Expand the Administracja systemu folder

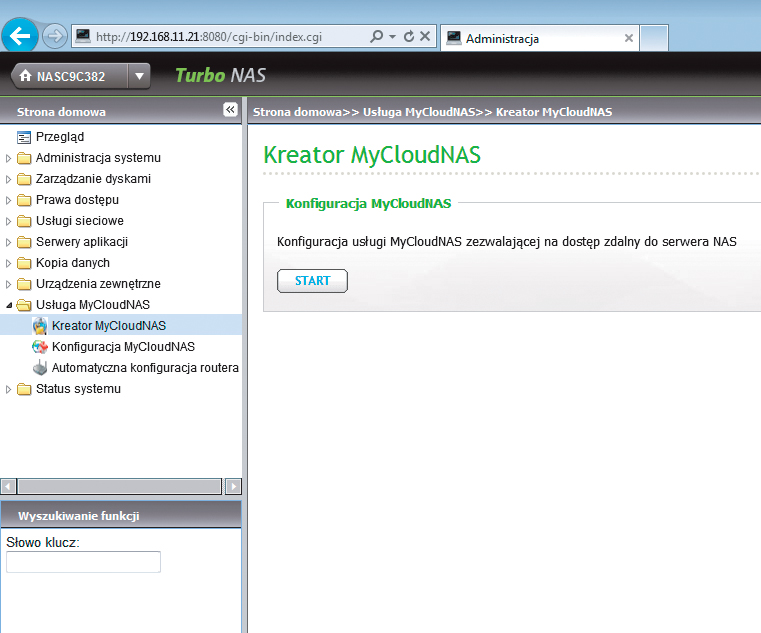(10, 158)
